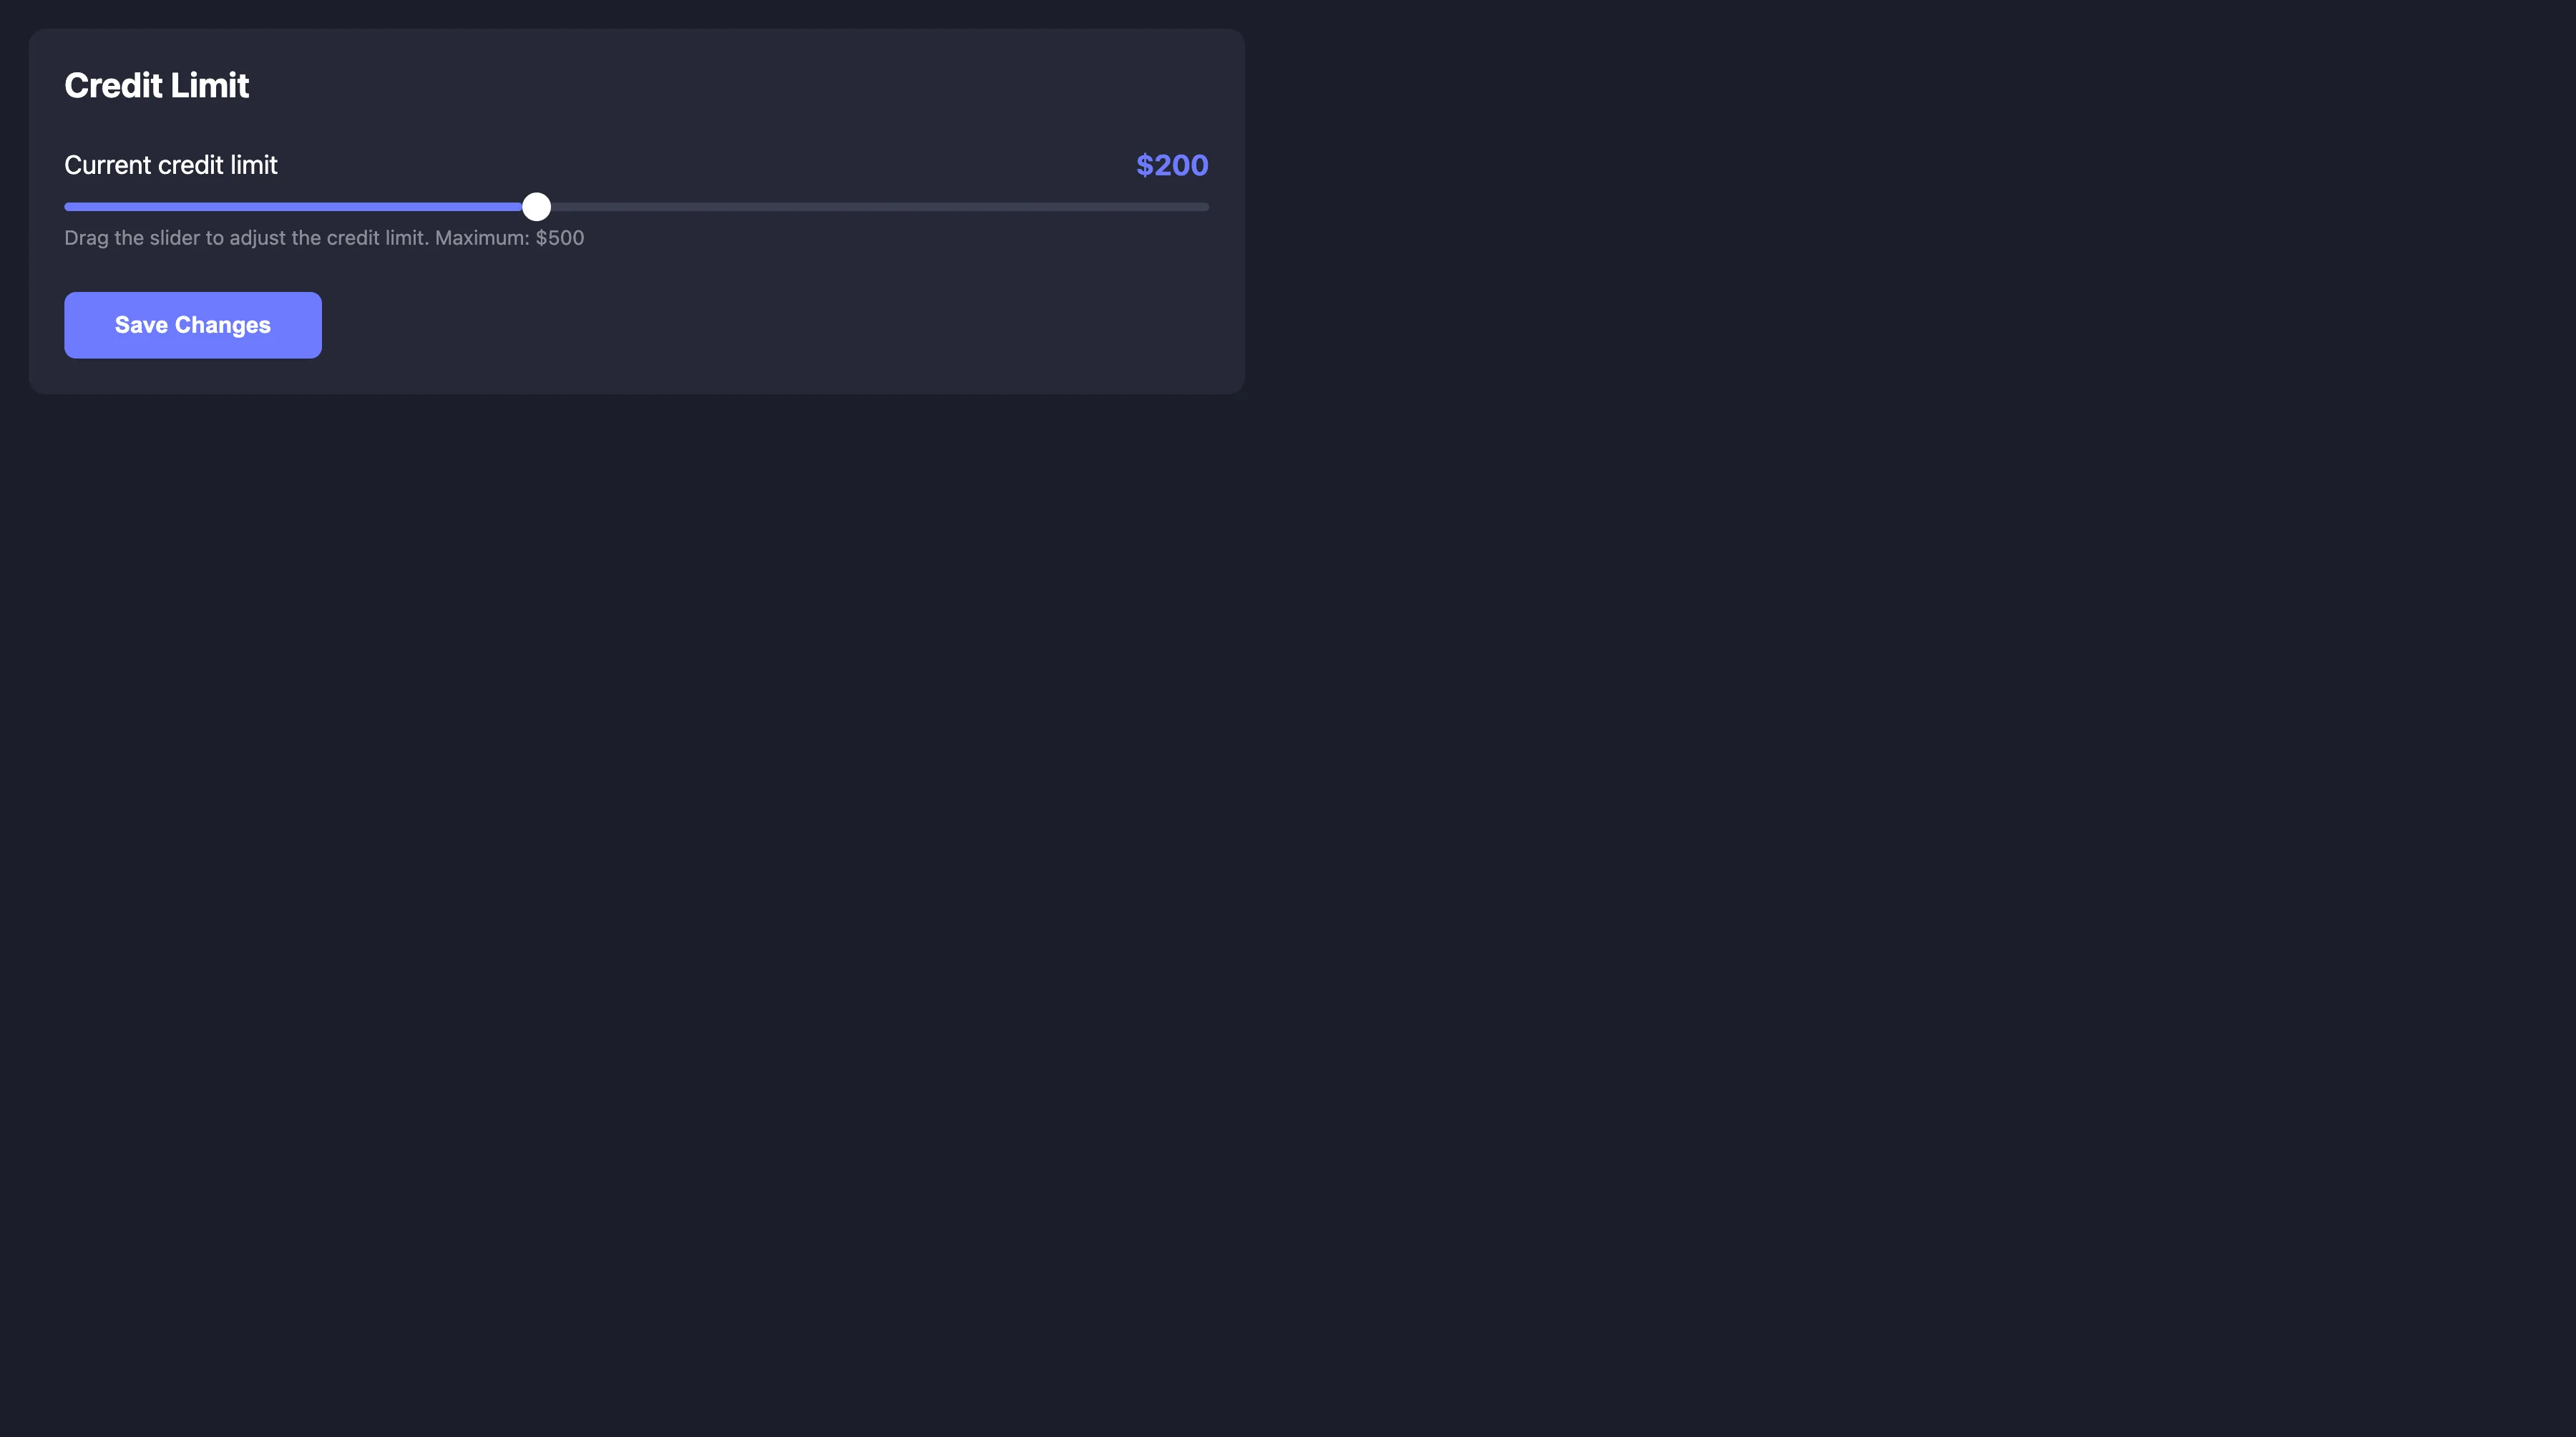Click the purple Save Changes rectangle
The height and width of the screenshot is (1437, 2576).
pos(192,324)
